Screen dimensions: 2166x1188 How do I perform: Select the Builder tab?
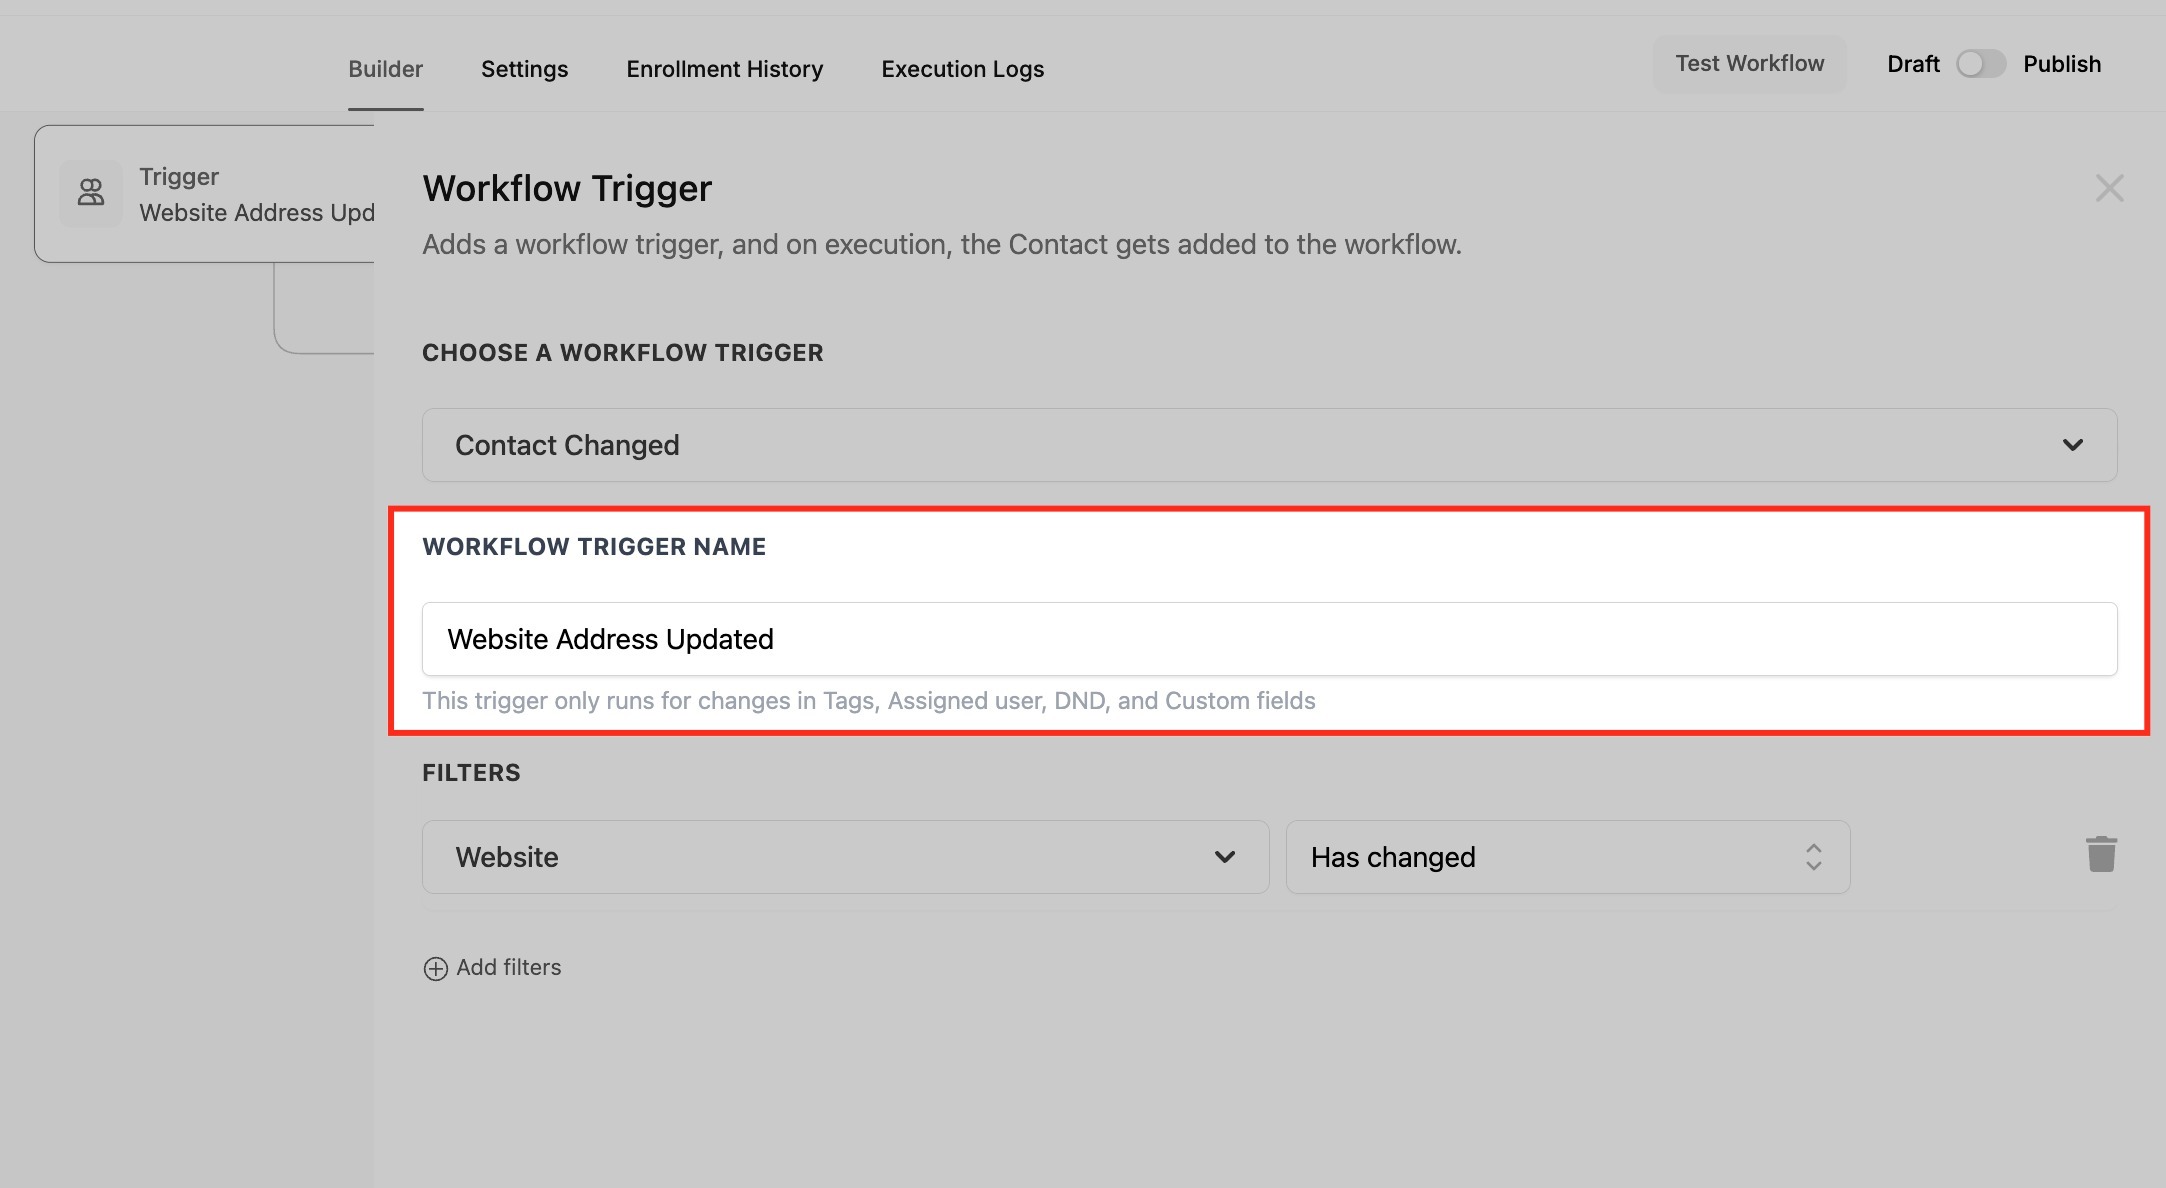coord(385,69)
